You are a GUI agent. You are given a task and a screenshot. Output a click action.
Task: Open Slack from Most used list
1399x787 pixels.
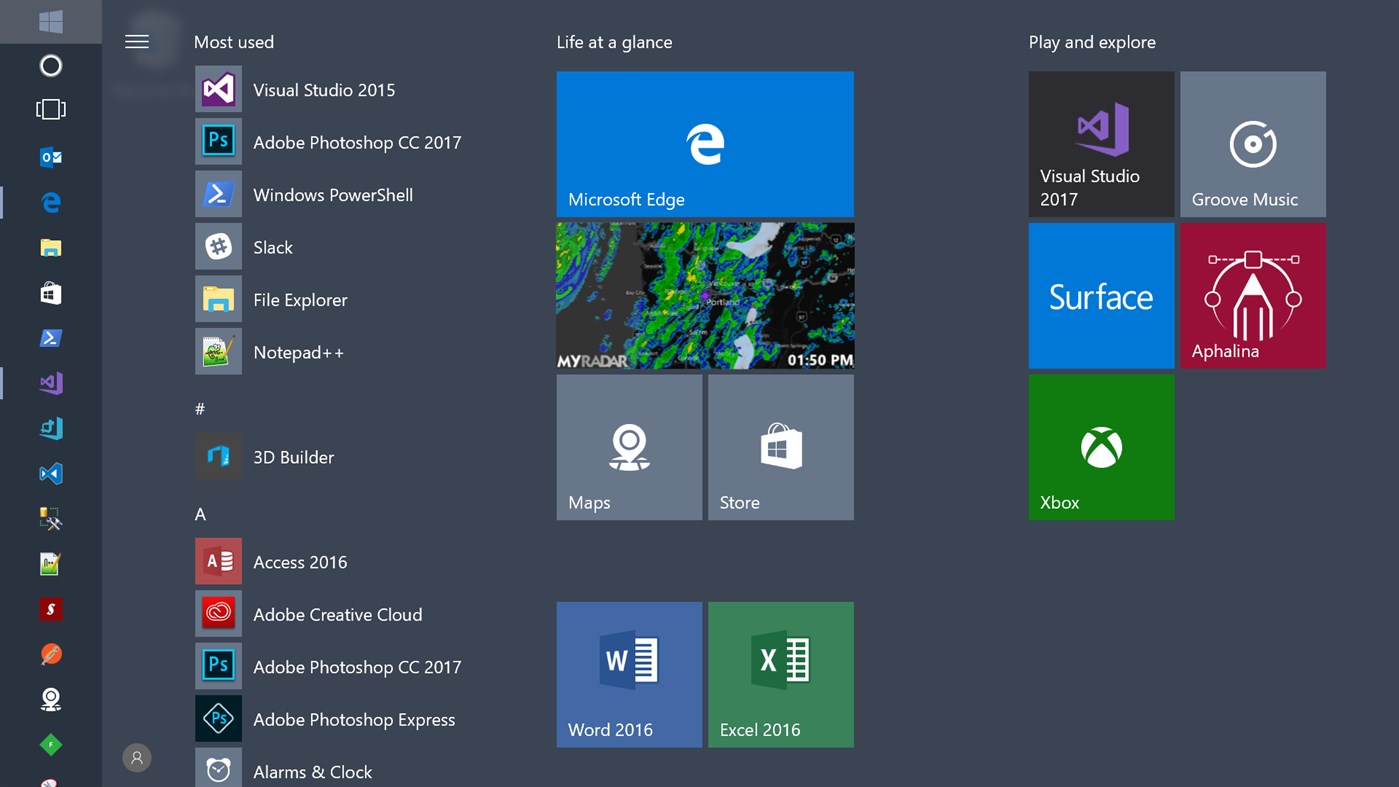[273, 247]
